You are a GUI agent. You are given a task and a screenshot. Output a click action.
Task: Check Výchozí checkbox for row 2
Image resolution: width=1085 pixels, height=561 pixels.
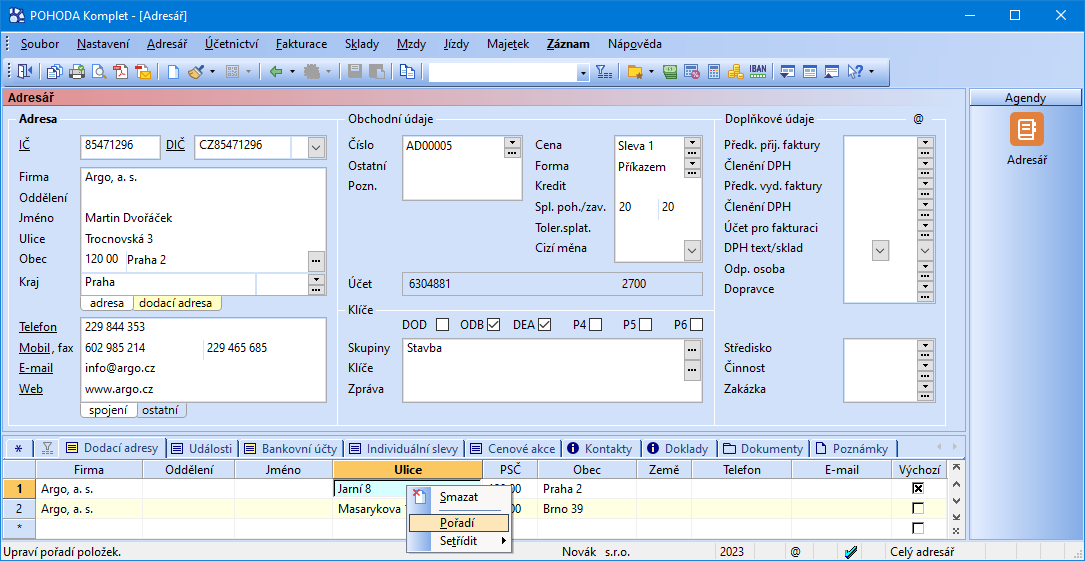click(918, 508)
